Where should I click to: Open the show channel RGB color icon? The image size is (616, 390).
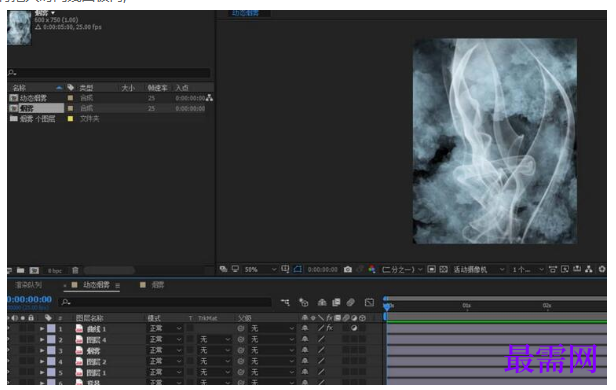click(x=372, y=269)
